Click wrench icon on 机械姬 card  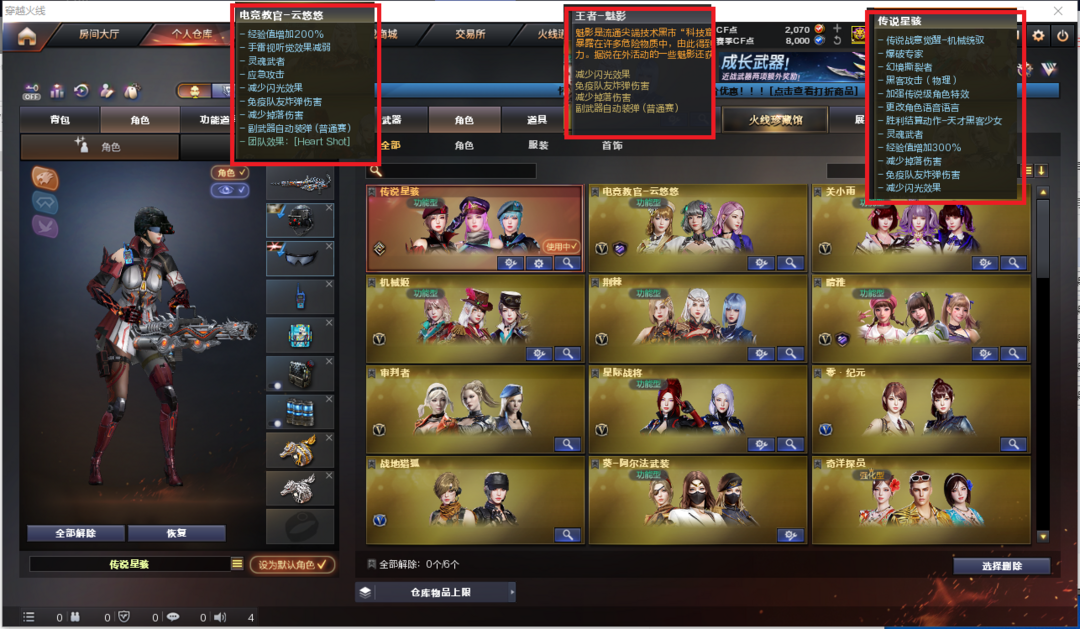pyautogui.click(x=539, y=353)
